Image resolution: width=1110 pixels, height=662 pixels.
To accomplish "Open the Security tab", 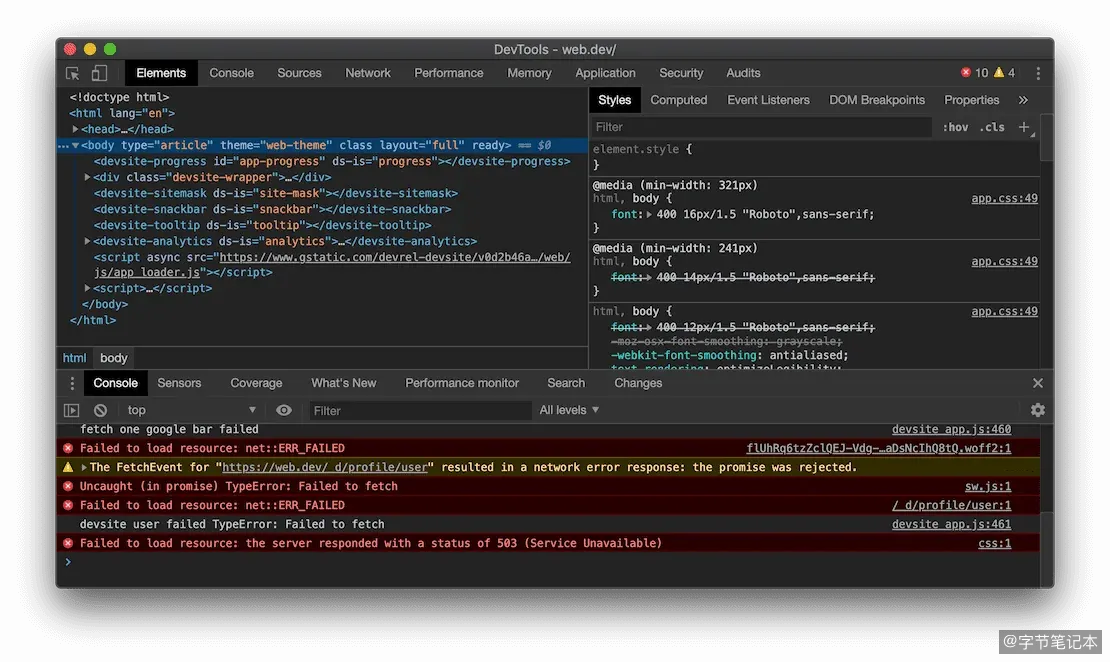I will pyautogui.click(x=681, y=73).
